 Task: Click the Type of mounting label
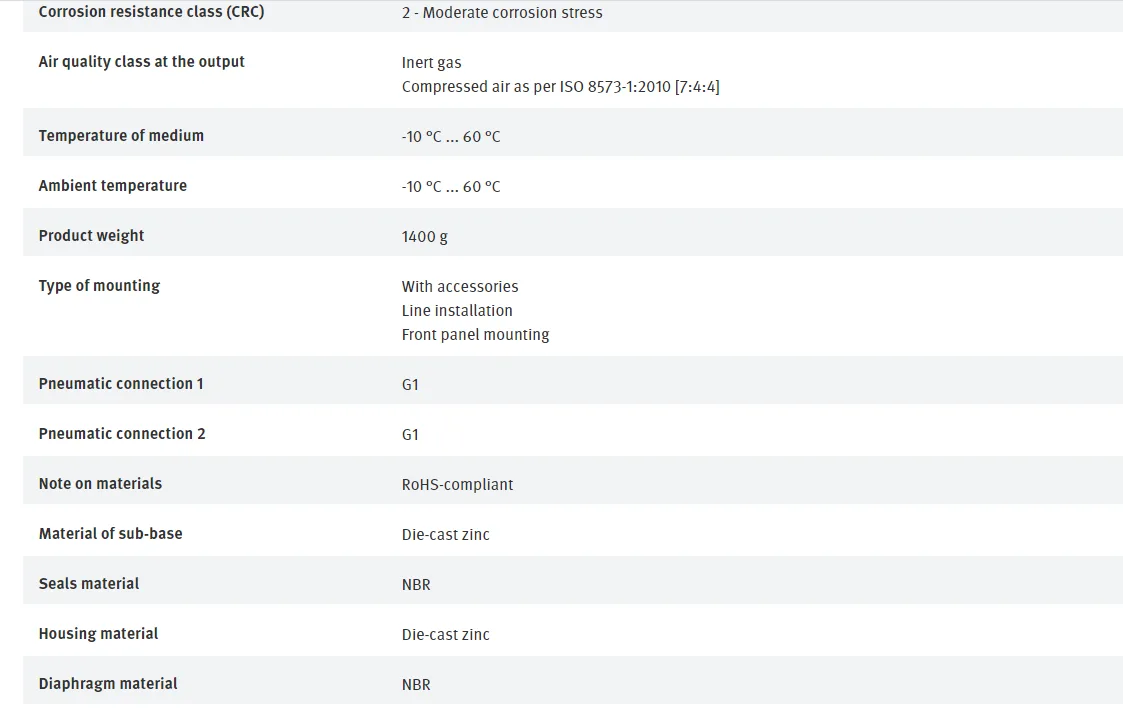[99, 286]
